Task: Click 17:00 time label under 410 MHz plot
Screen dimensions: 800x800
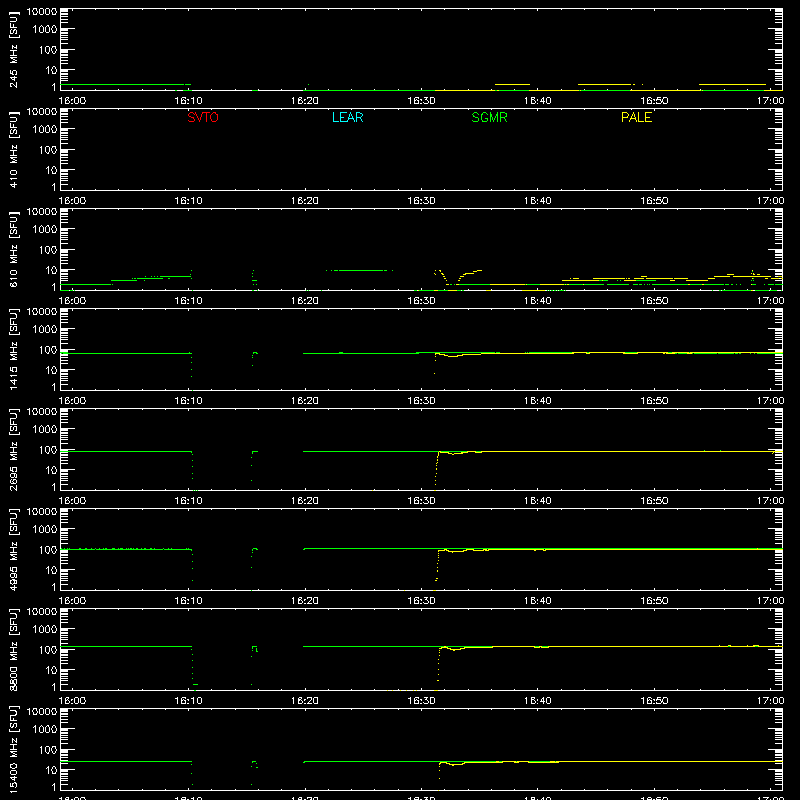Action: tap(770, 201)
